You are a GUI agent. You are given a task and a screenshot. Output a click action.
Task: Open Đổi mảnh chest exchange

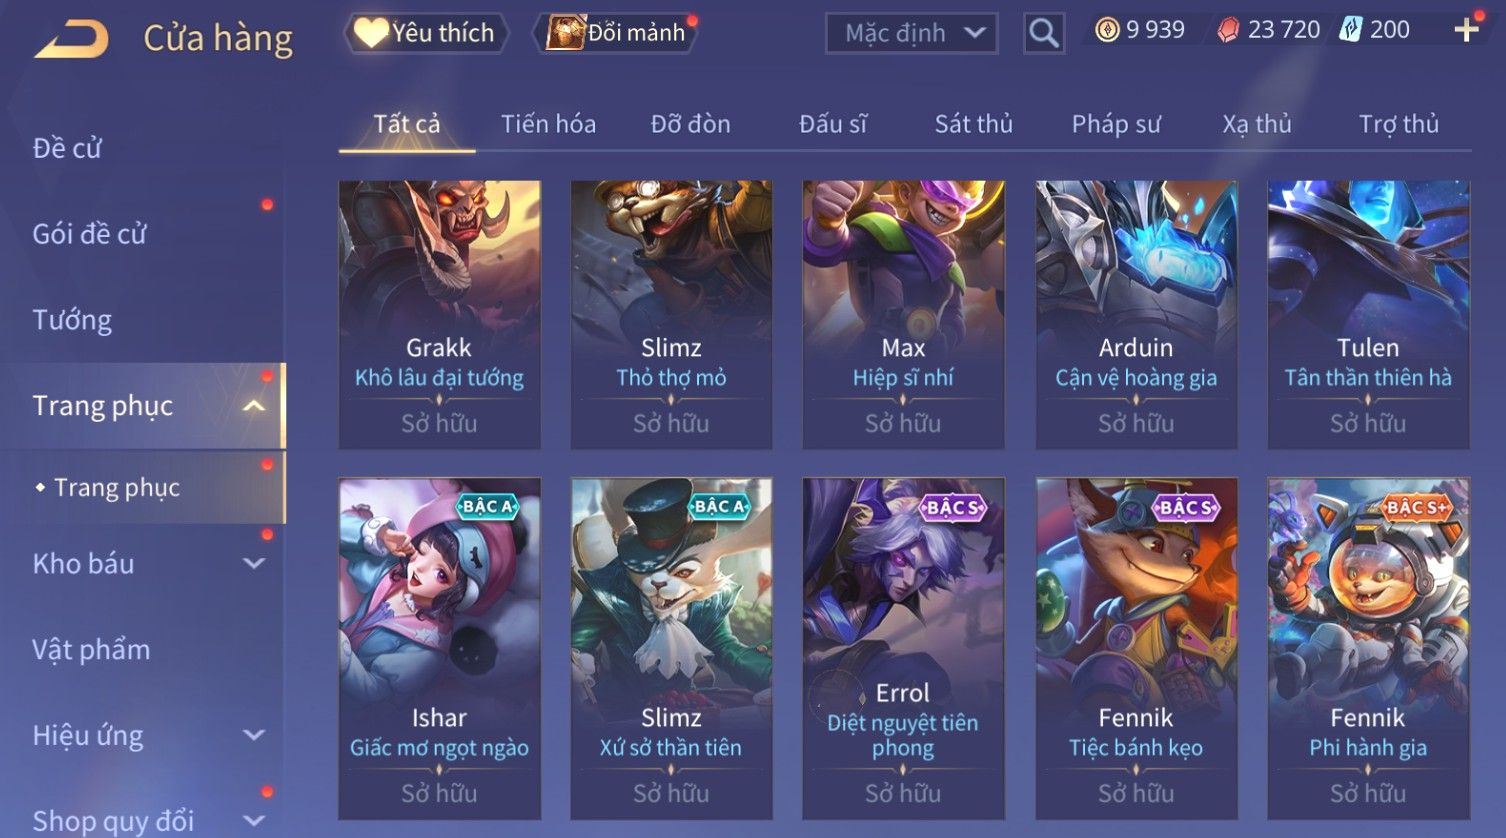tap(617, 33)
